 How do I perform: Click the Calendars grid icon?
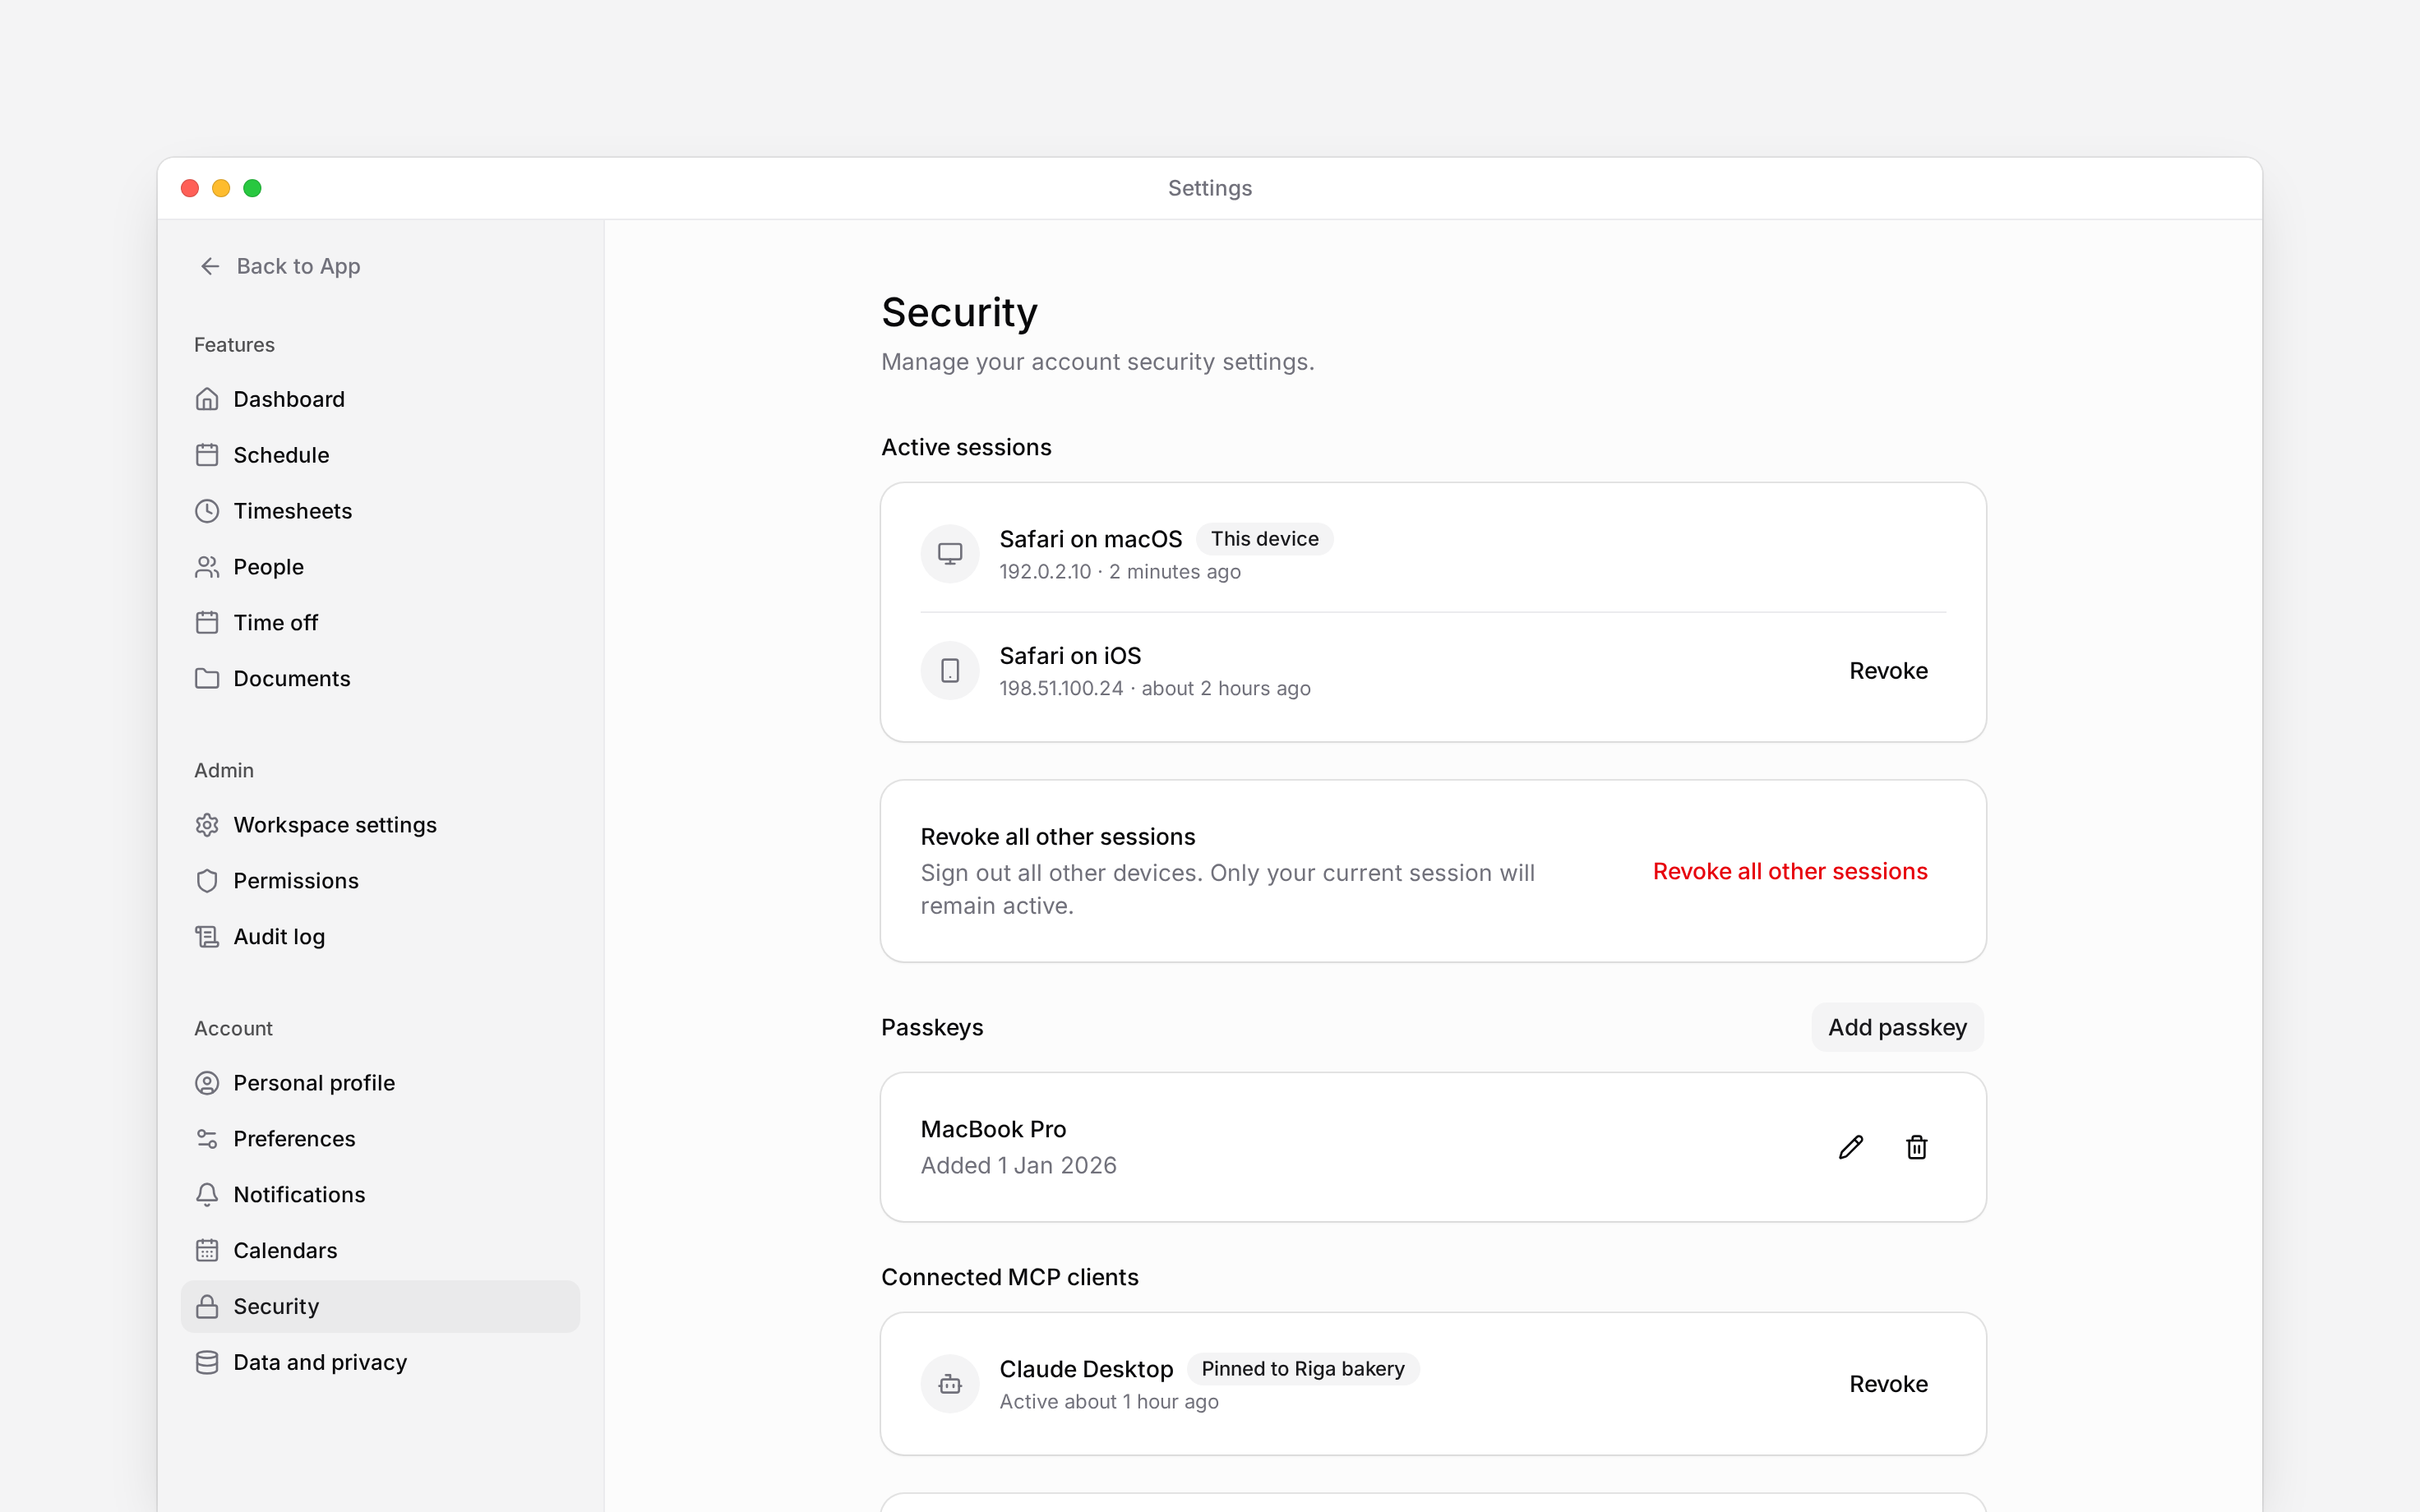[207, 1251]
